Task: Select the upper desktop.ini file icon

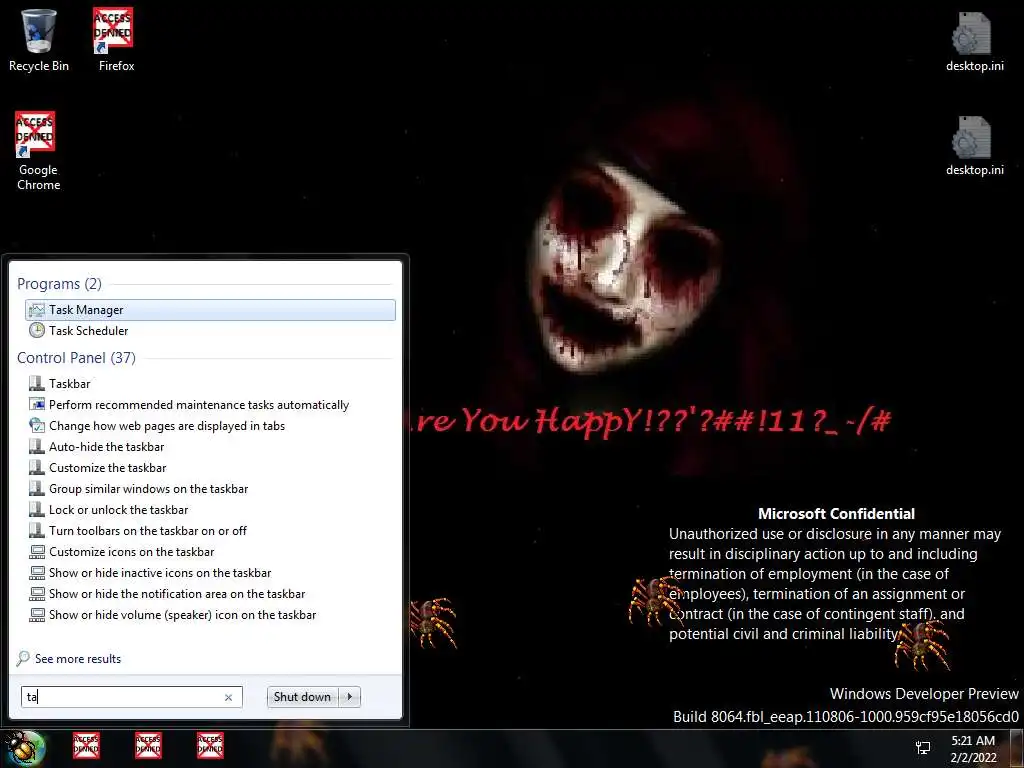Action: (974, 40)
